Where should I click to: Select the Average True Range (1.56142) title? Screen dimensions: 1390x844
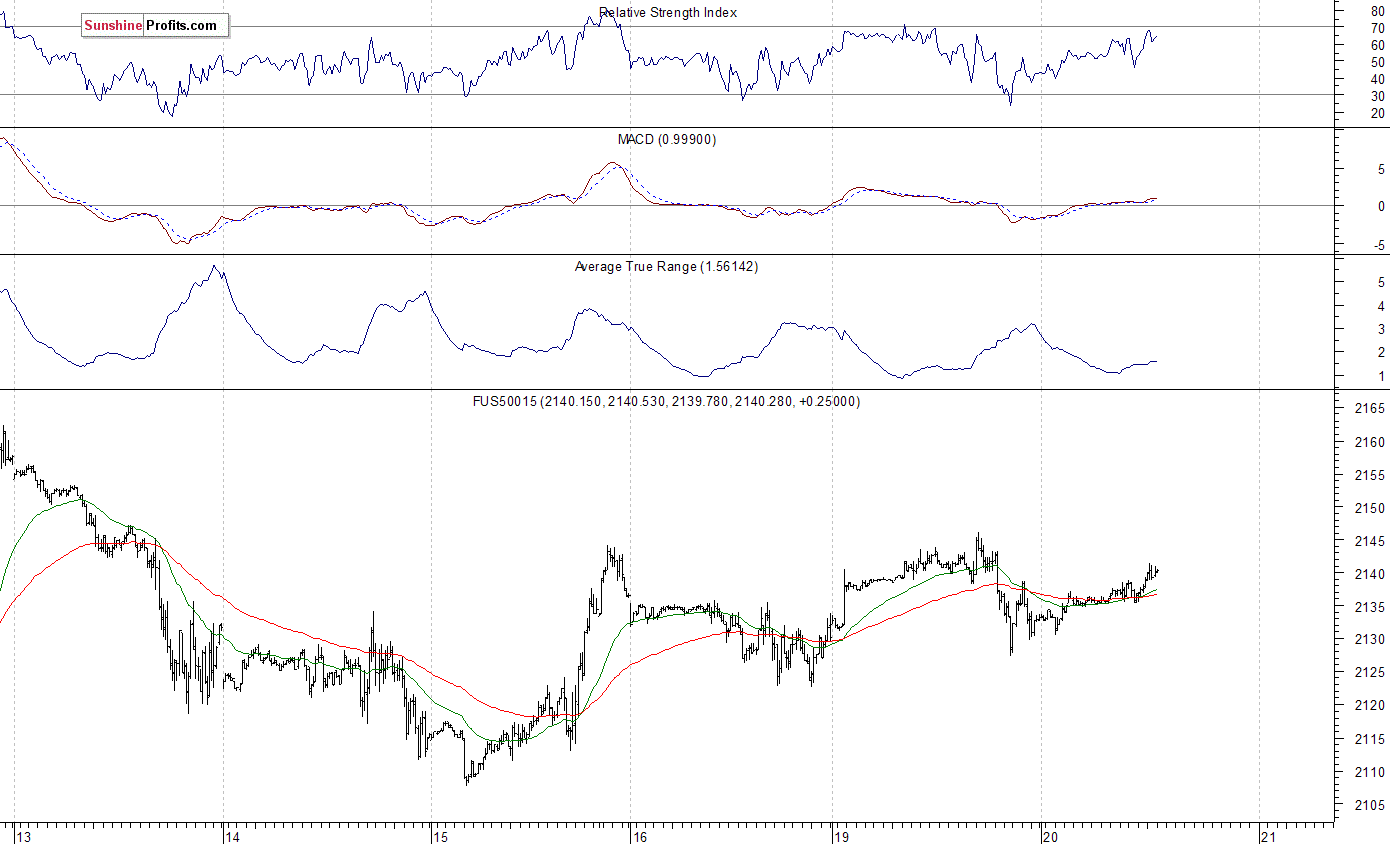(x=666, y=267)
